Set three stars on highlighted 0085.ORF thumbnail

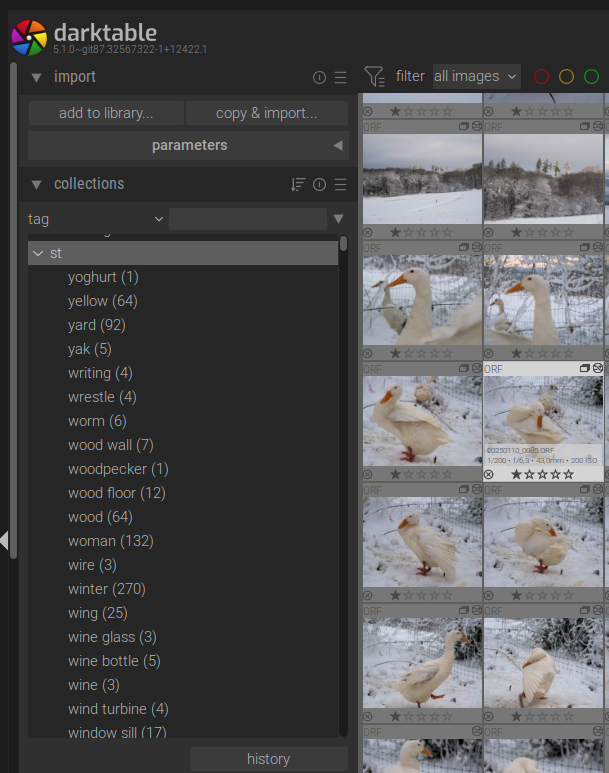(542, 474)
